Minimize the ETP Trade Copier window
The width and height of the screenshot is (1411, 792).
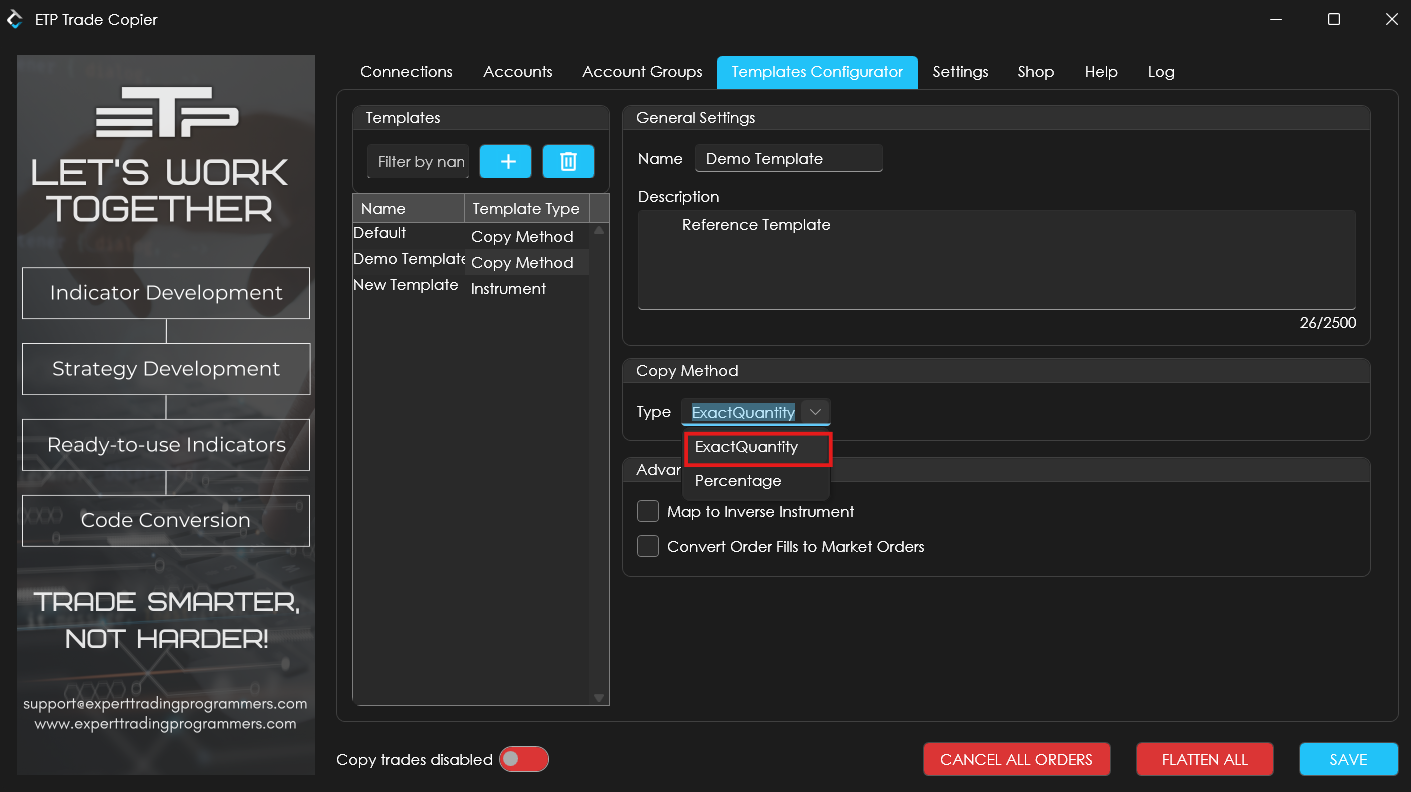1276,19
